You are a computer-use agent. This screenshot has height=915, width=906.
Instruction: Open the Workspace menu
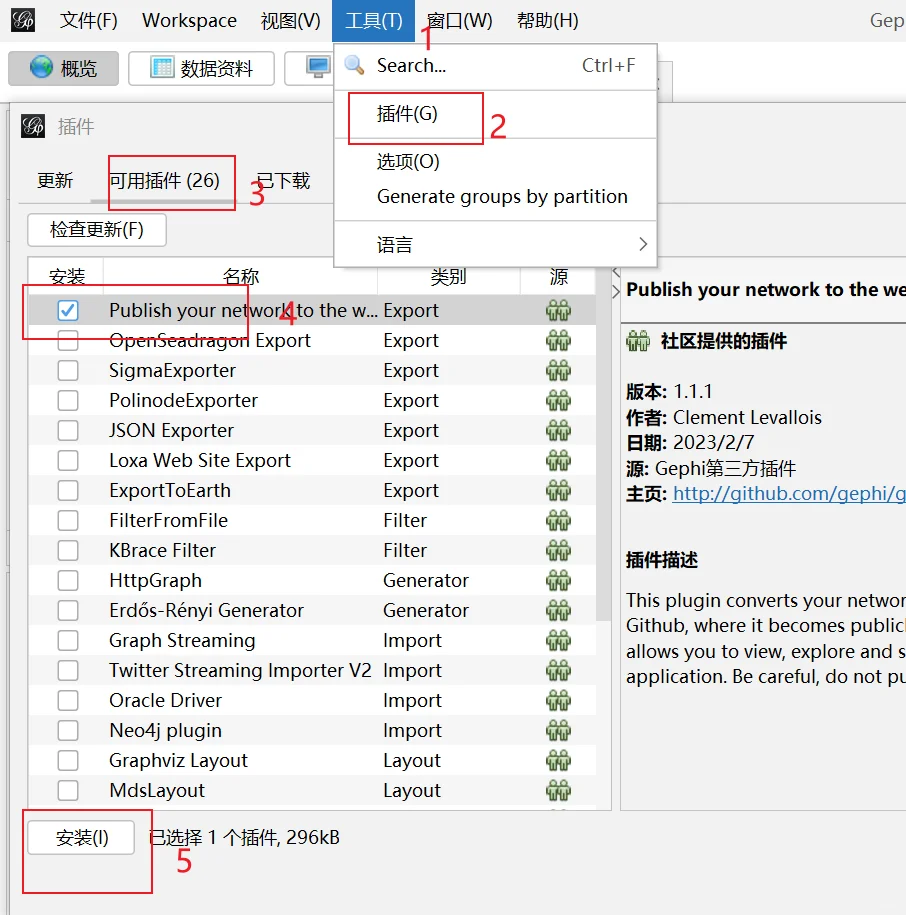point(190,20)
